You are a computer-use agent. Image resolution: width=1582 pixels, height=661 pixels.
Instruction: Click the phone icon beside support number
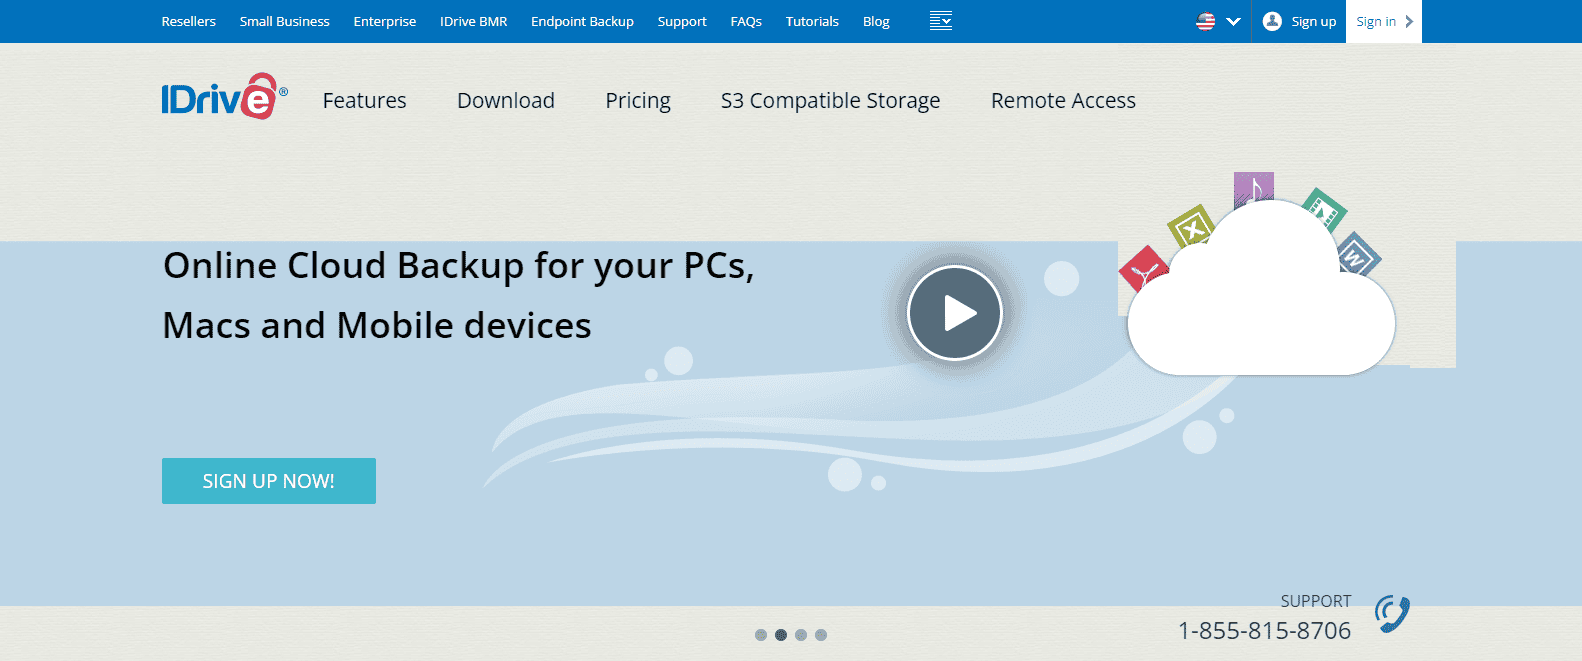coord(1393,613)
